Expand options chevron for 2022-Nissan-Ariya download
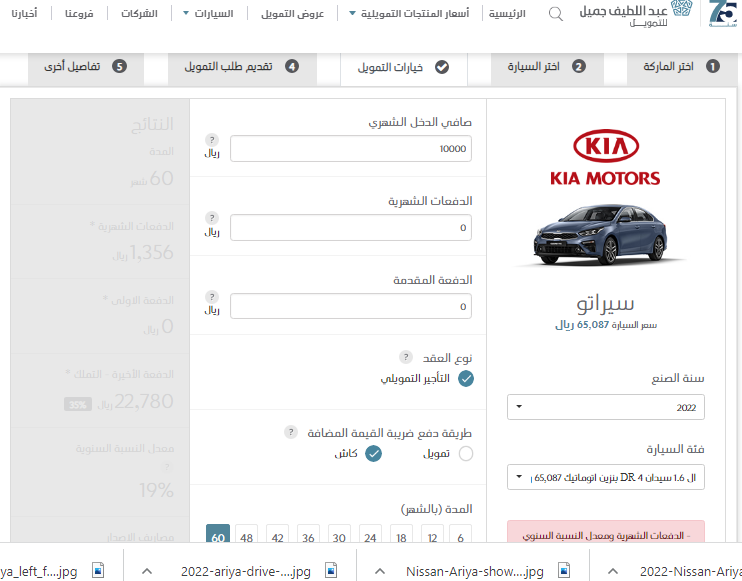The height and width of the screenshot is (581, 742). click(x=612, y=571)
